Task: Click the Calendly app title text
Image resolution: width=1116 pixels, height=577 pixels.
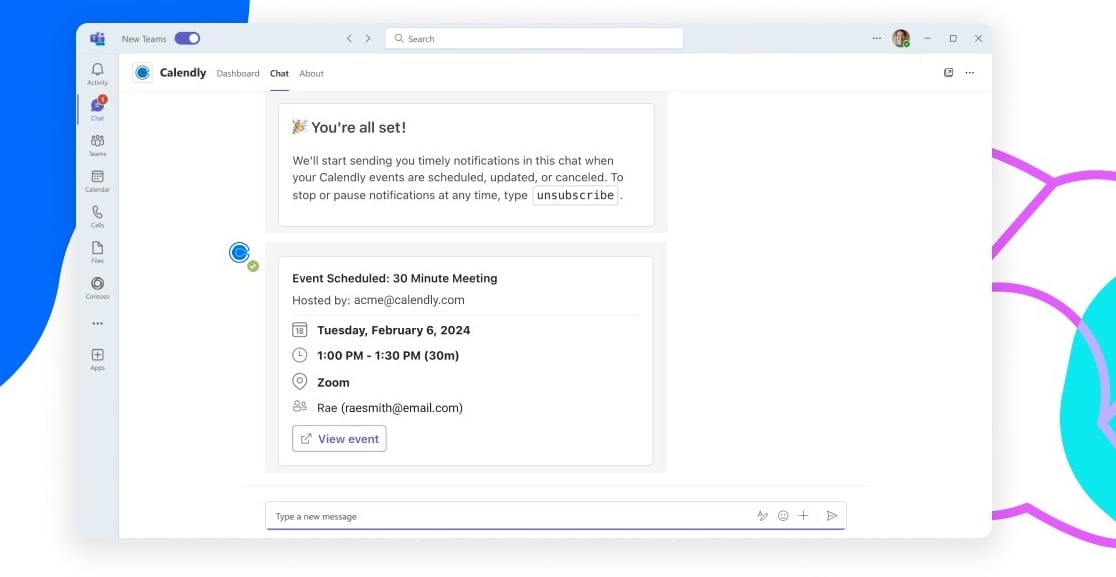Action: (183, 73)
